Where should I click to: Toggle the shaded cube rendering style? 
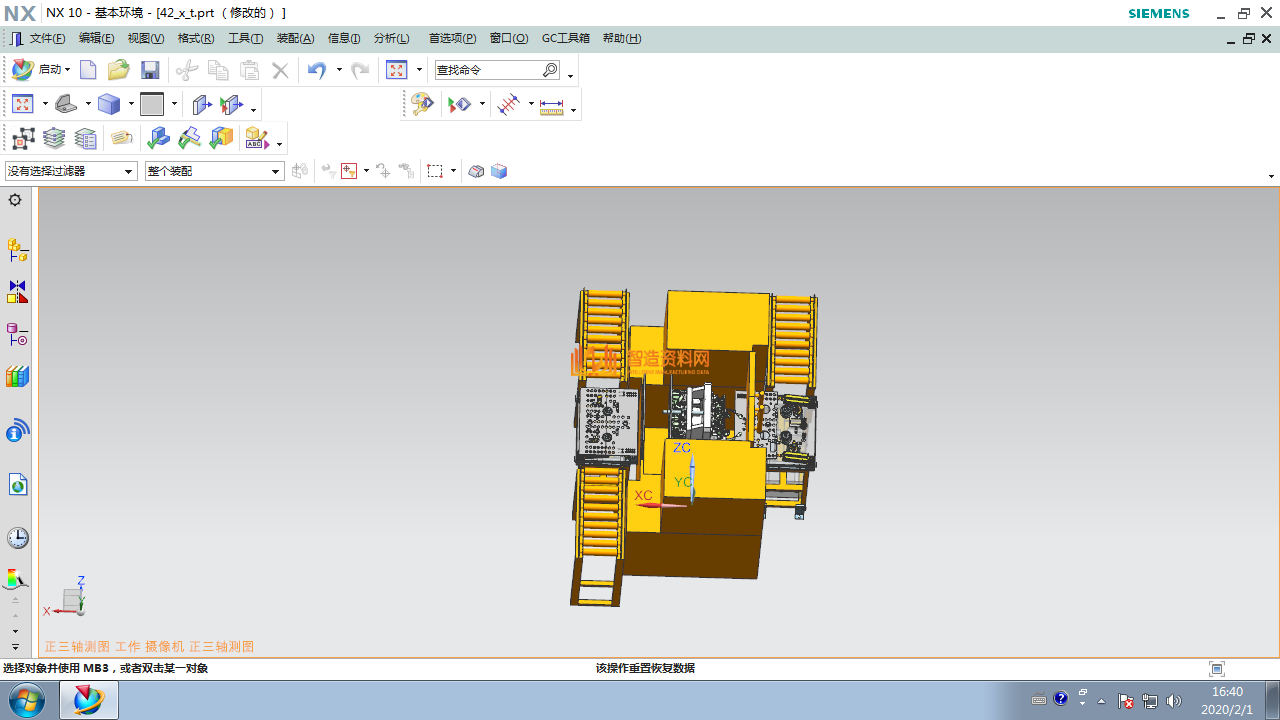[x=108, y=104]
